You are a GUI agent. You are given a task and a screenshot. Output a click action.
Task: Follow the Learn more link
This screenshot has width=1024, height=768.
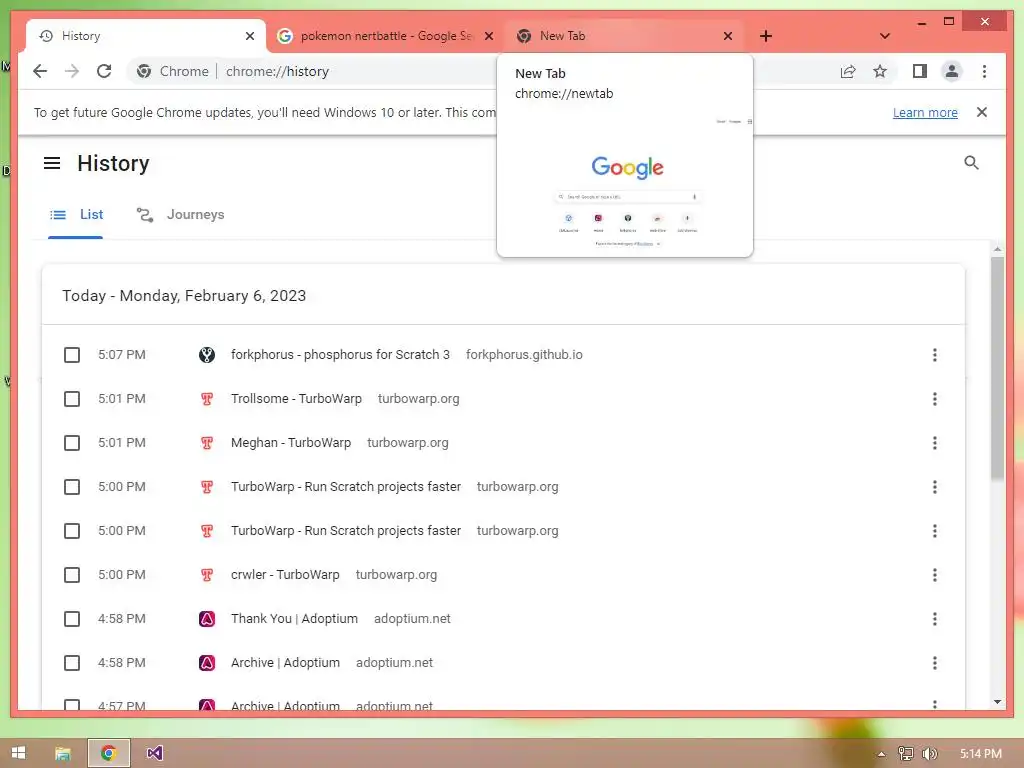click(925, 112)
